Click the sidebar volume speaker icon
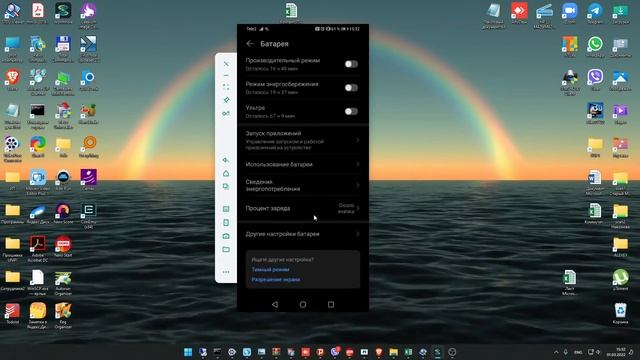The height and width of the screenshot is (360, 640). click(x=226, y=160)
